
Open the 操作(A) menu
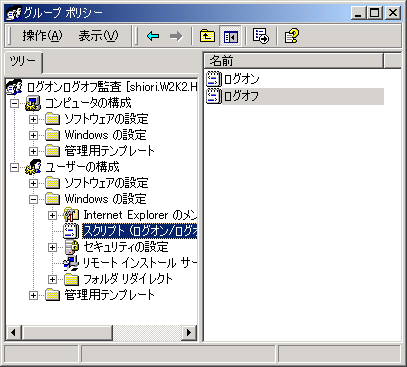(42, 36)
